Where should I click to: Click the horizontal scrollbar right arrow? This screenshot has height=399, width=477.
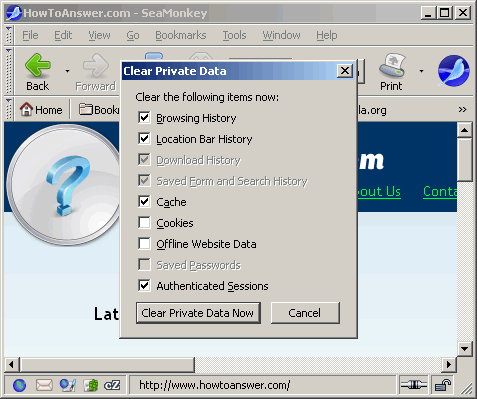(x=449, y=364)
